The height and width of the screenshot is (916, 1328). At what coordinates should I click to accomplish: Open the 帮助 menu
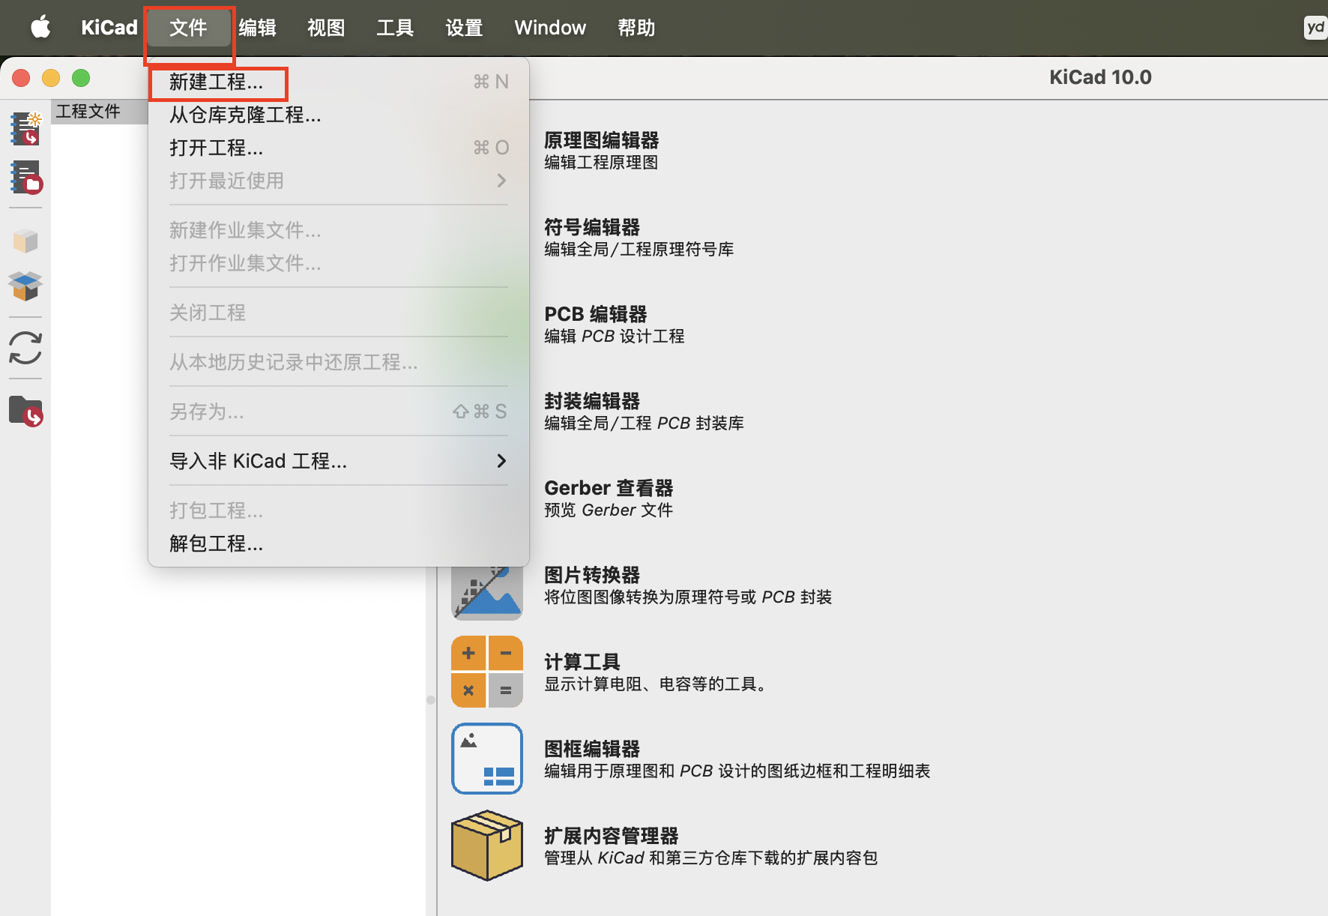point(636,27)
